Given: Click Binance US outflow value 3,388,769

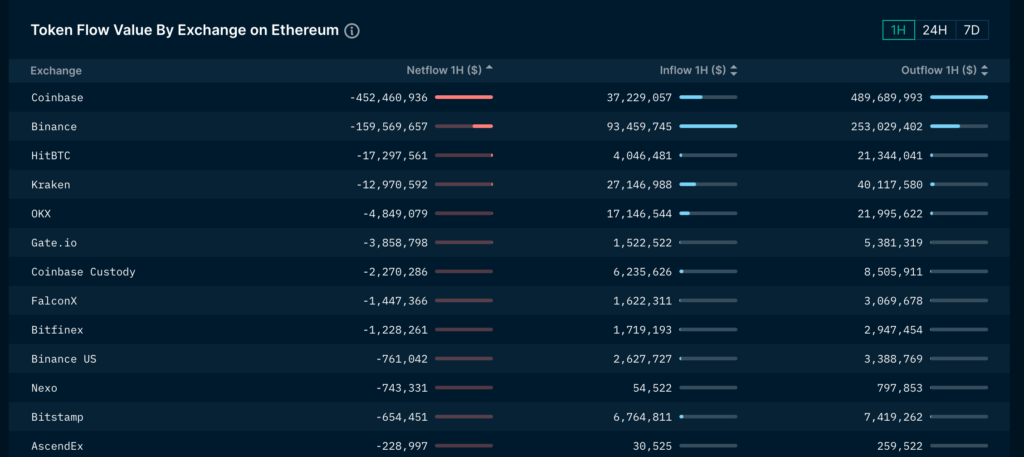Looking at the screenshot, I should 893,359.
